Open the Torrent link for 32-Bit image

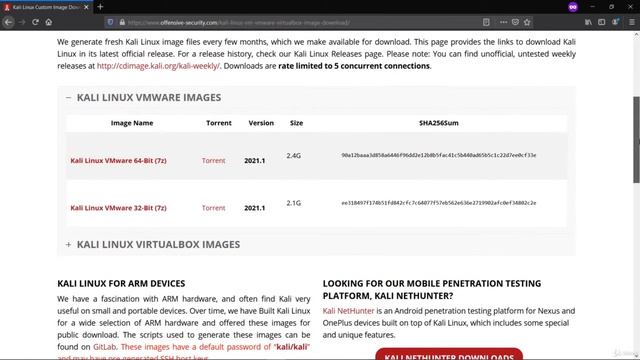tap(213, 208)
